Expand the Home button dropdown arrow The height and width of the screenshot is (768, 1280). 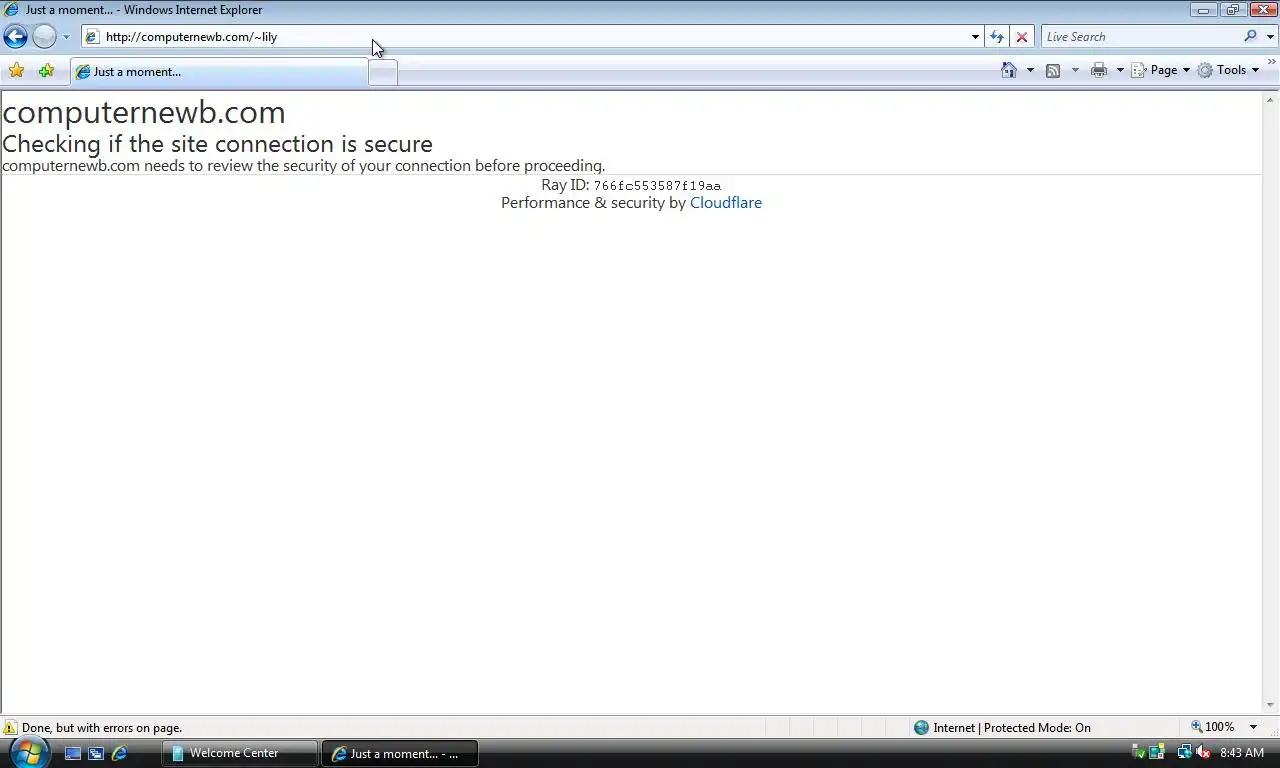[1030, 70]
